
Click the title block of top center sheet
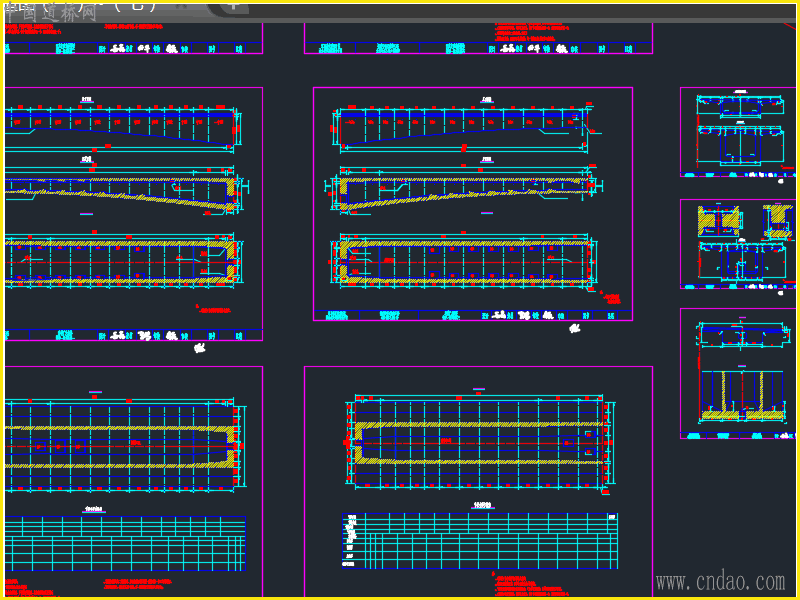point(478,48)
